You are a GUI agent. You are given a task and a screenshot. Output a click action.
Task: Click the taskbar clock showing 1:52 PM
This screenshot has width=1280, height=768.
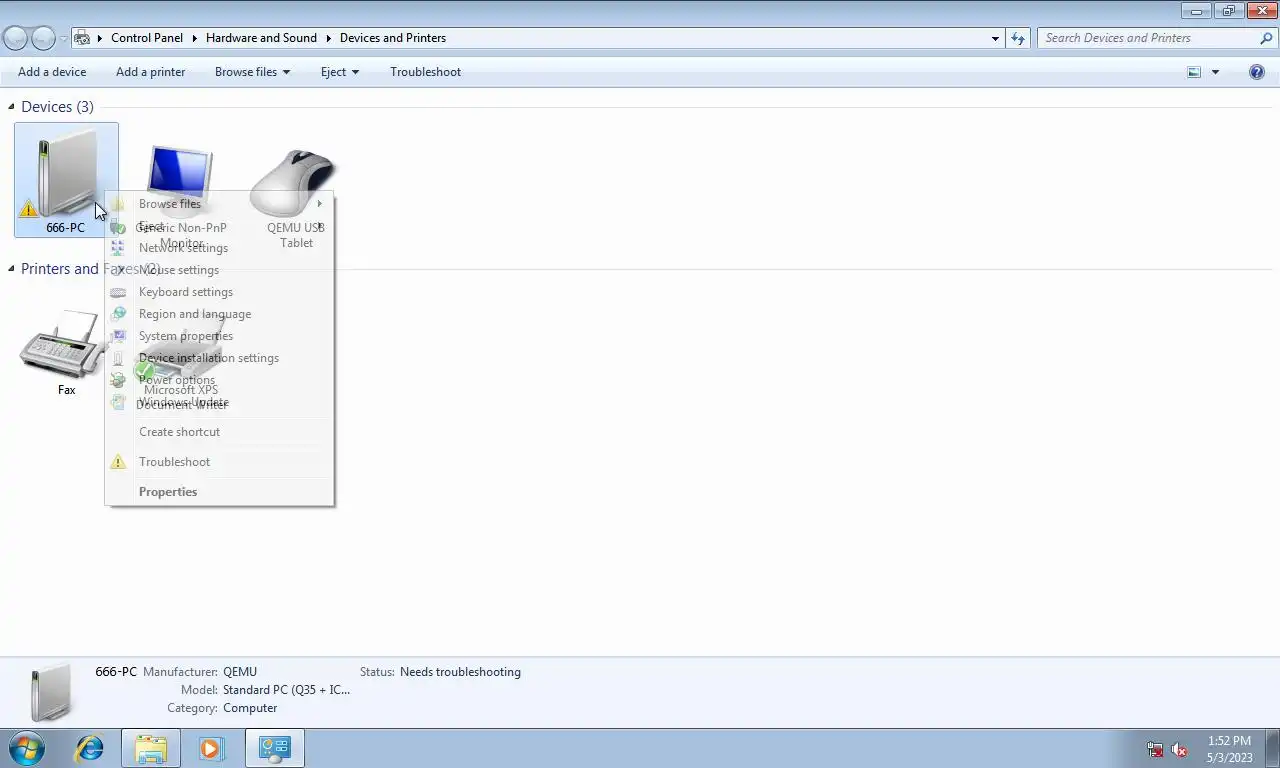coord(1229,749)
